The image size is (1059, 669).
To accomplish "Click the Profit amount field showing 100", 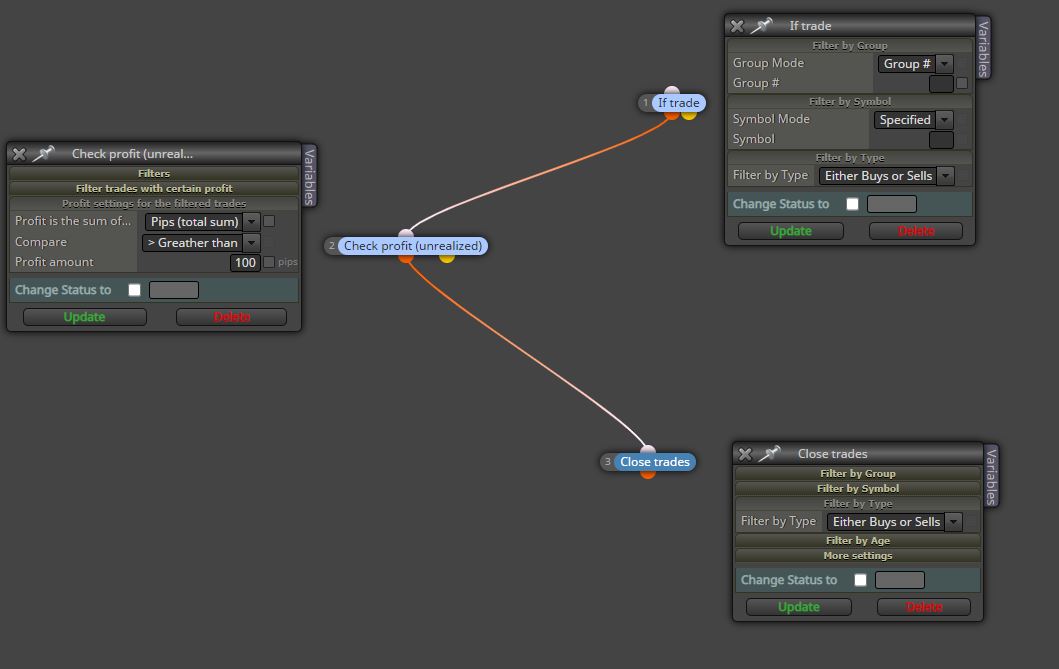I will coord(245,263).
